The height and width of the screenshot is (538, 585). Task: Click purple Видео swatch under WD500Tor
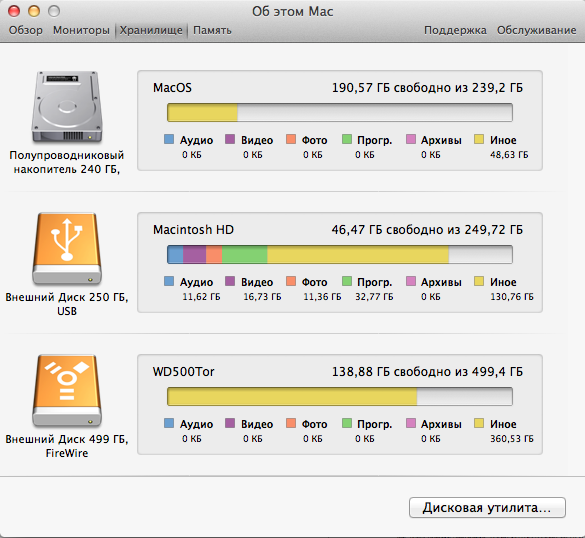tap(230, 423)
